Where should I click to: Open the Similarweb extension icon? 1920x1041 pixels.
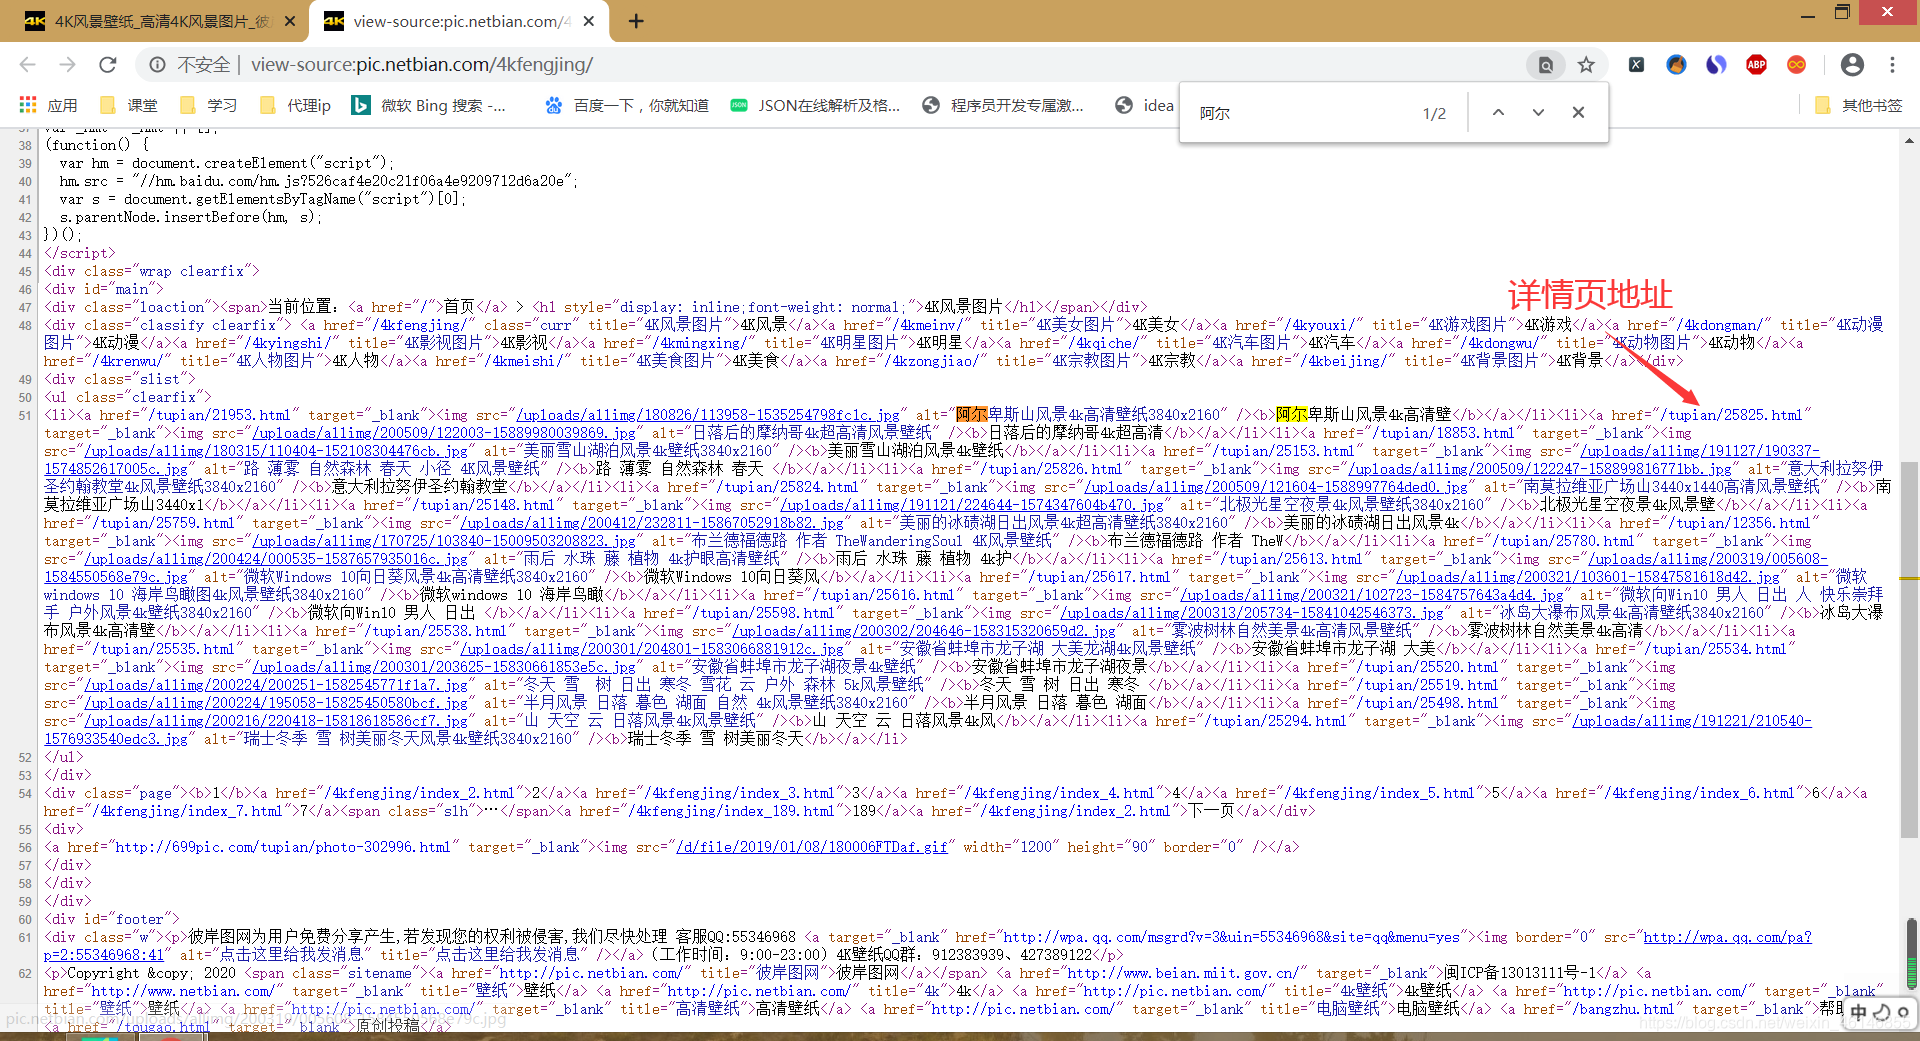[x=1716, y=64]
